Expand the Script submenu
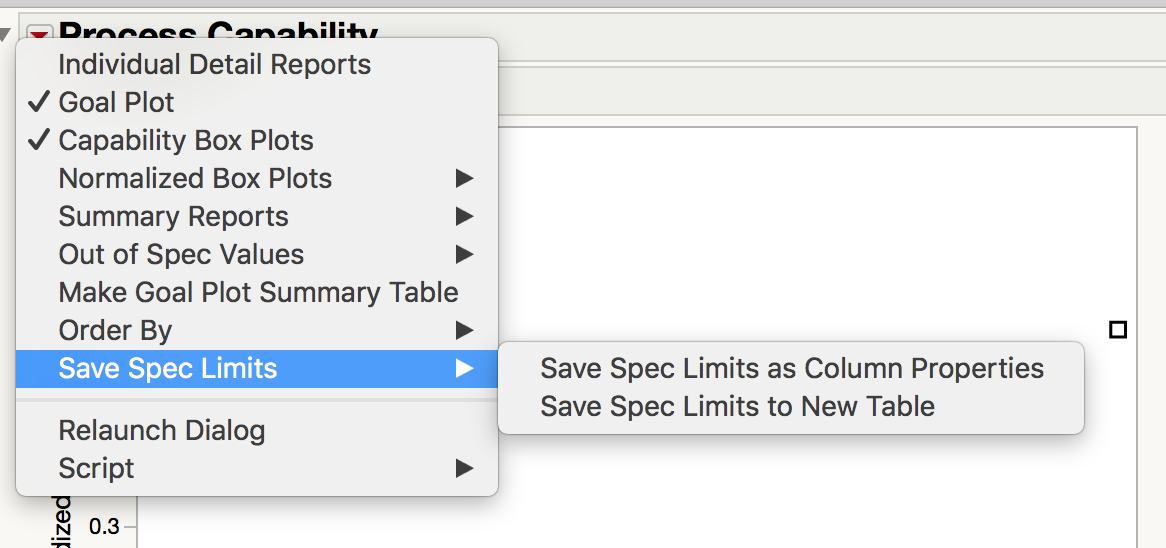Screen dimensions: 1166x548 96,469
